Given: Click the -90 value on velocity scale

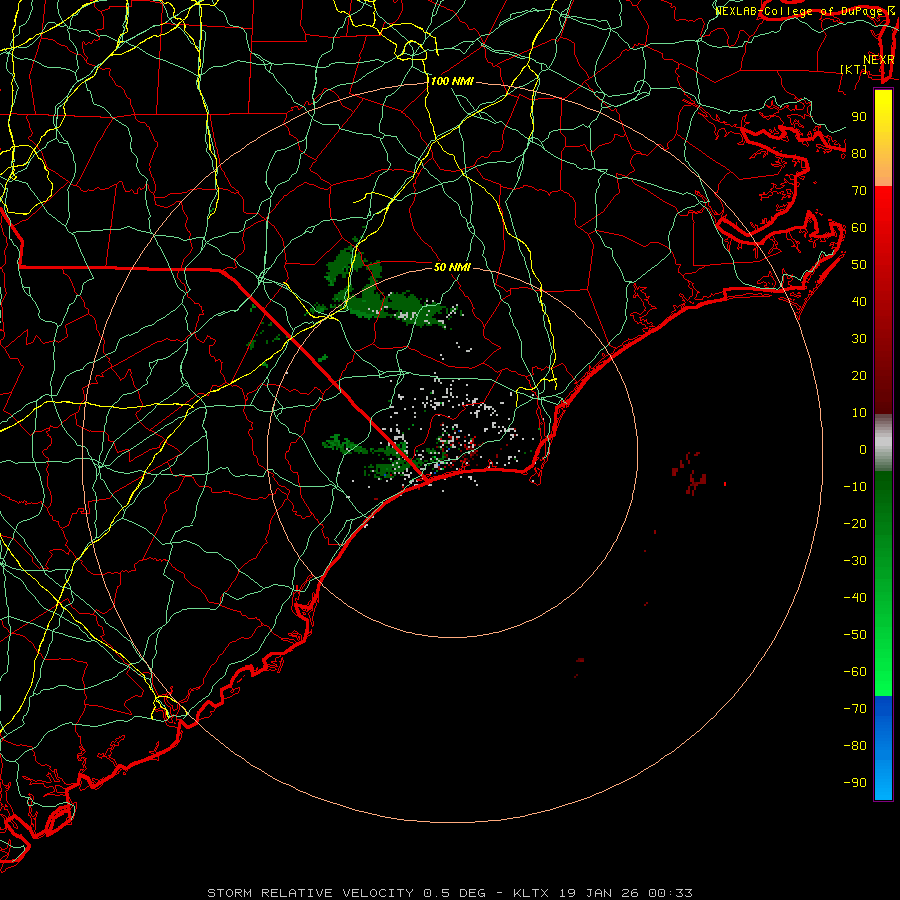Looking at the screenshot, I should [855, 783].
